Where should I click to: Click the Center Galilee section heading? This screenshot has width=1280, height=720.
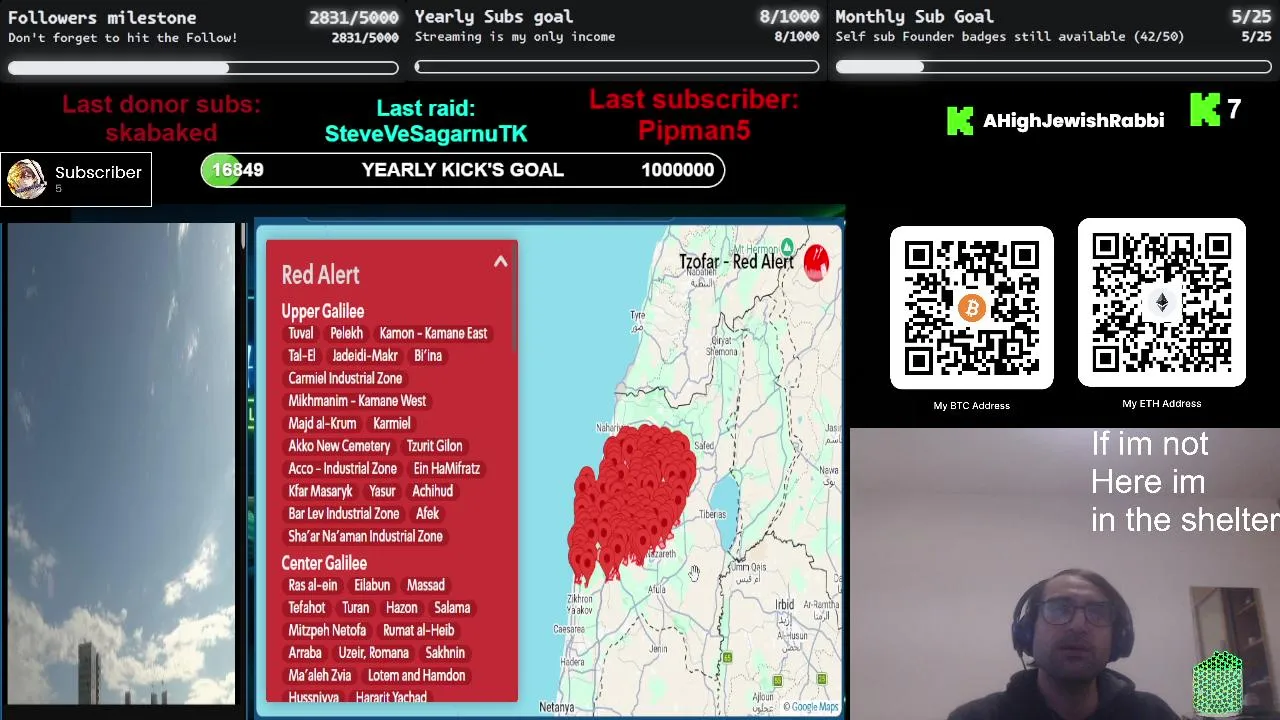click(x=324, y=563)
